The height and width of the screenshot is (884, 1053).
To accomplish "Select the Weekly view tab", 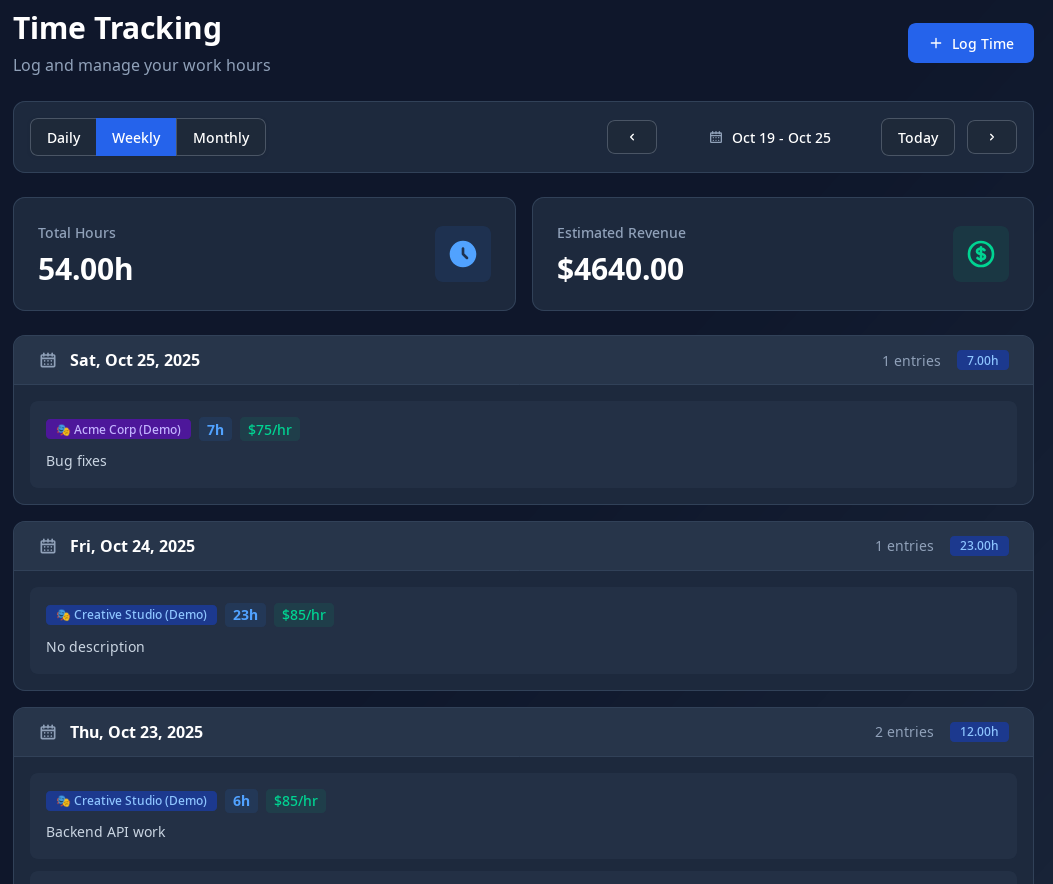I will coord(136,137).
